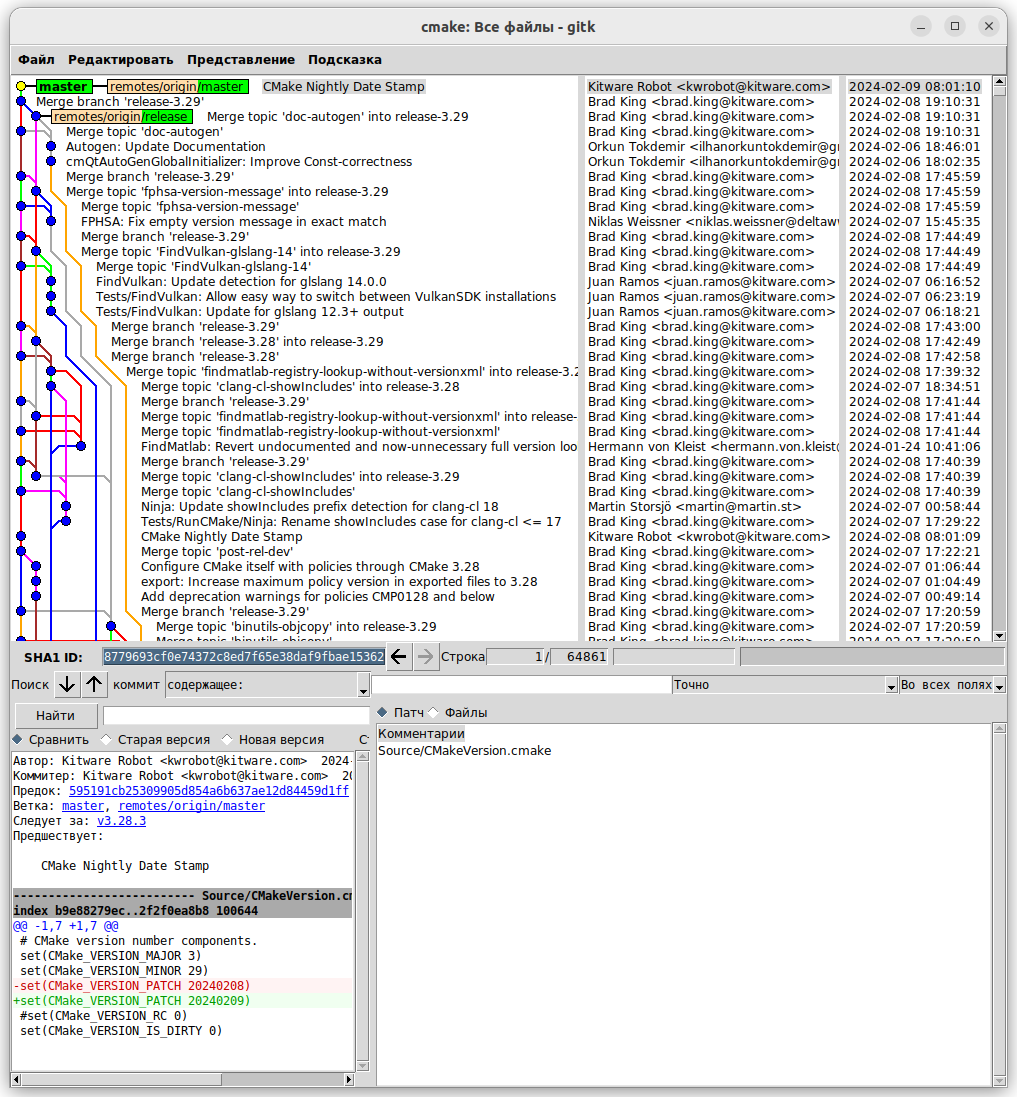Click the back arrow next to SHA1 ID

tap(399, 657)
